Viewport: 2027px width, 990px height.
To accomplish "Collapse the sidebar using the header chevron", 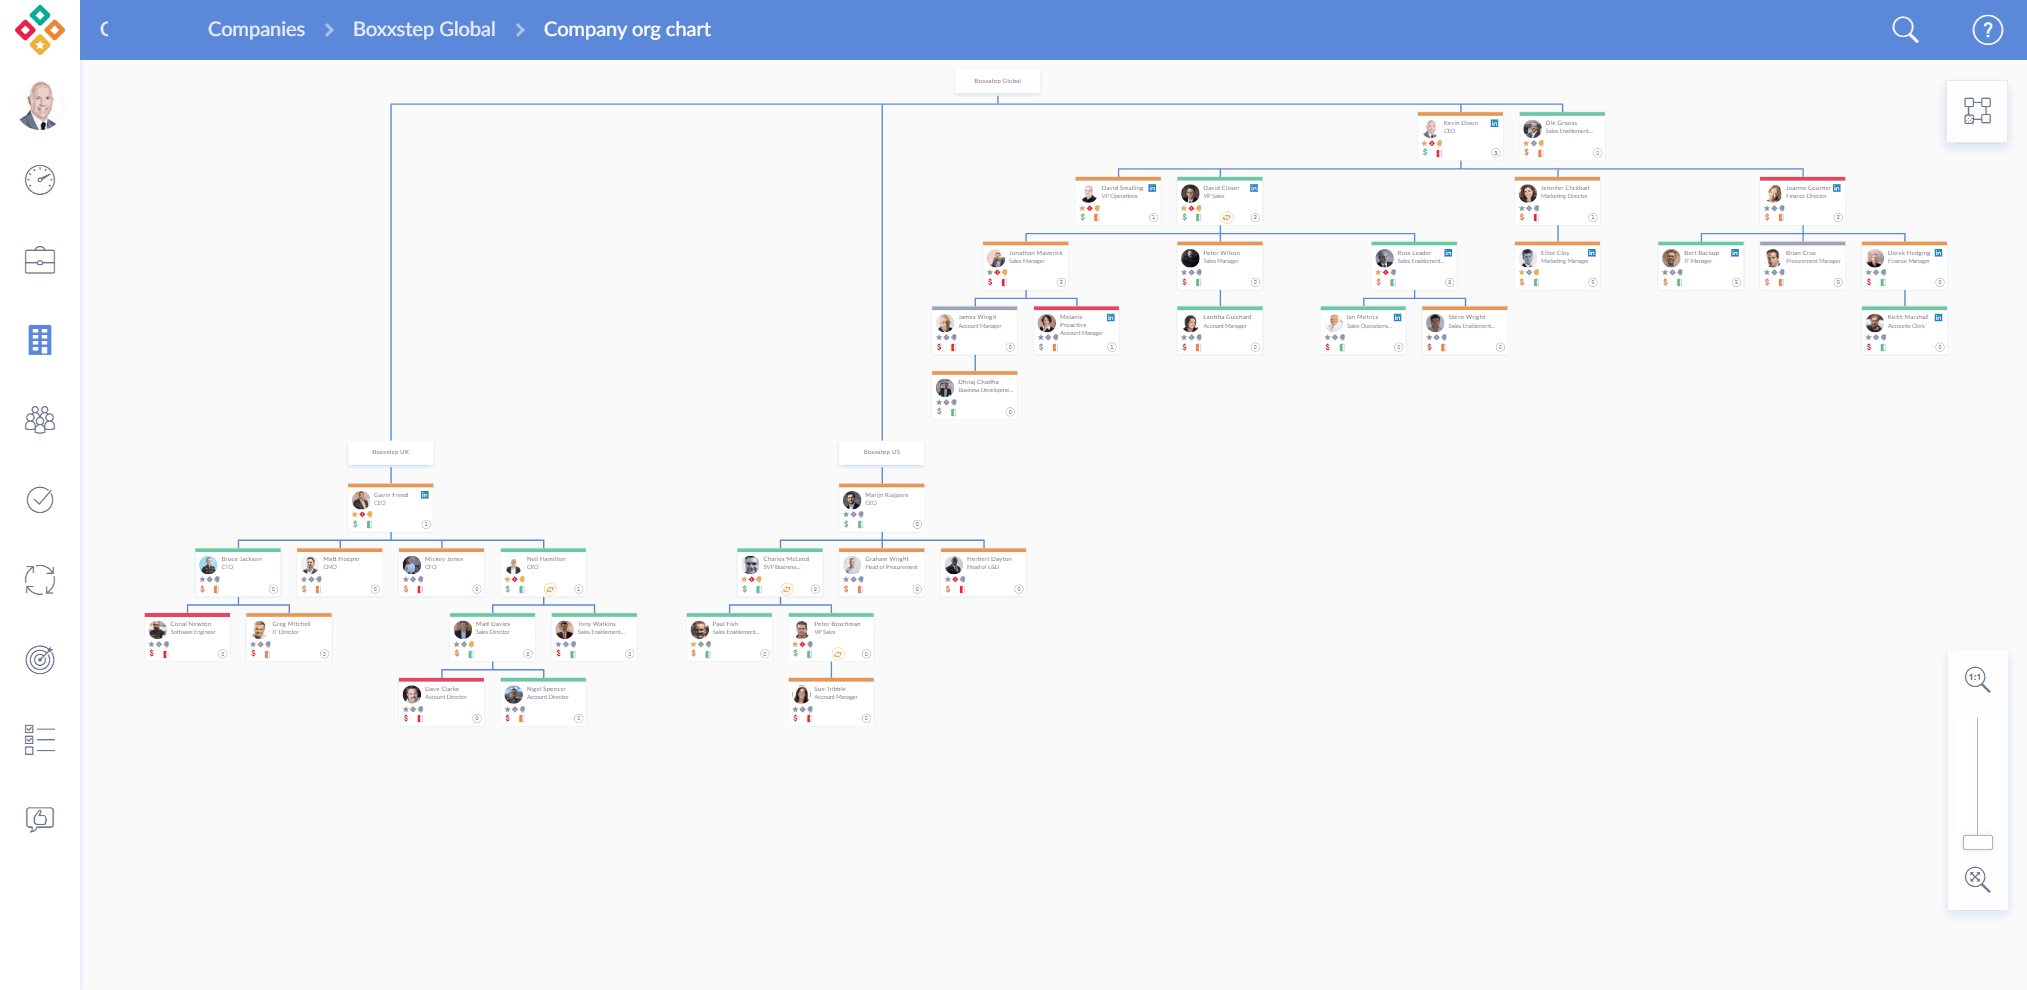I will [105, 30].
